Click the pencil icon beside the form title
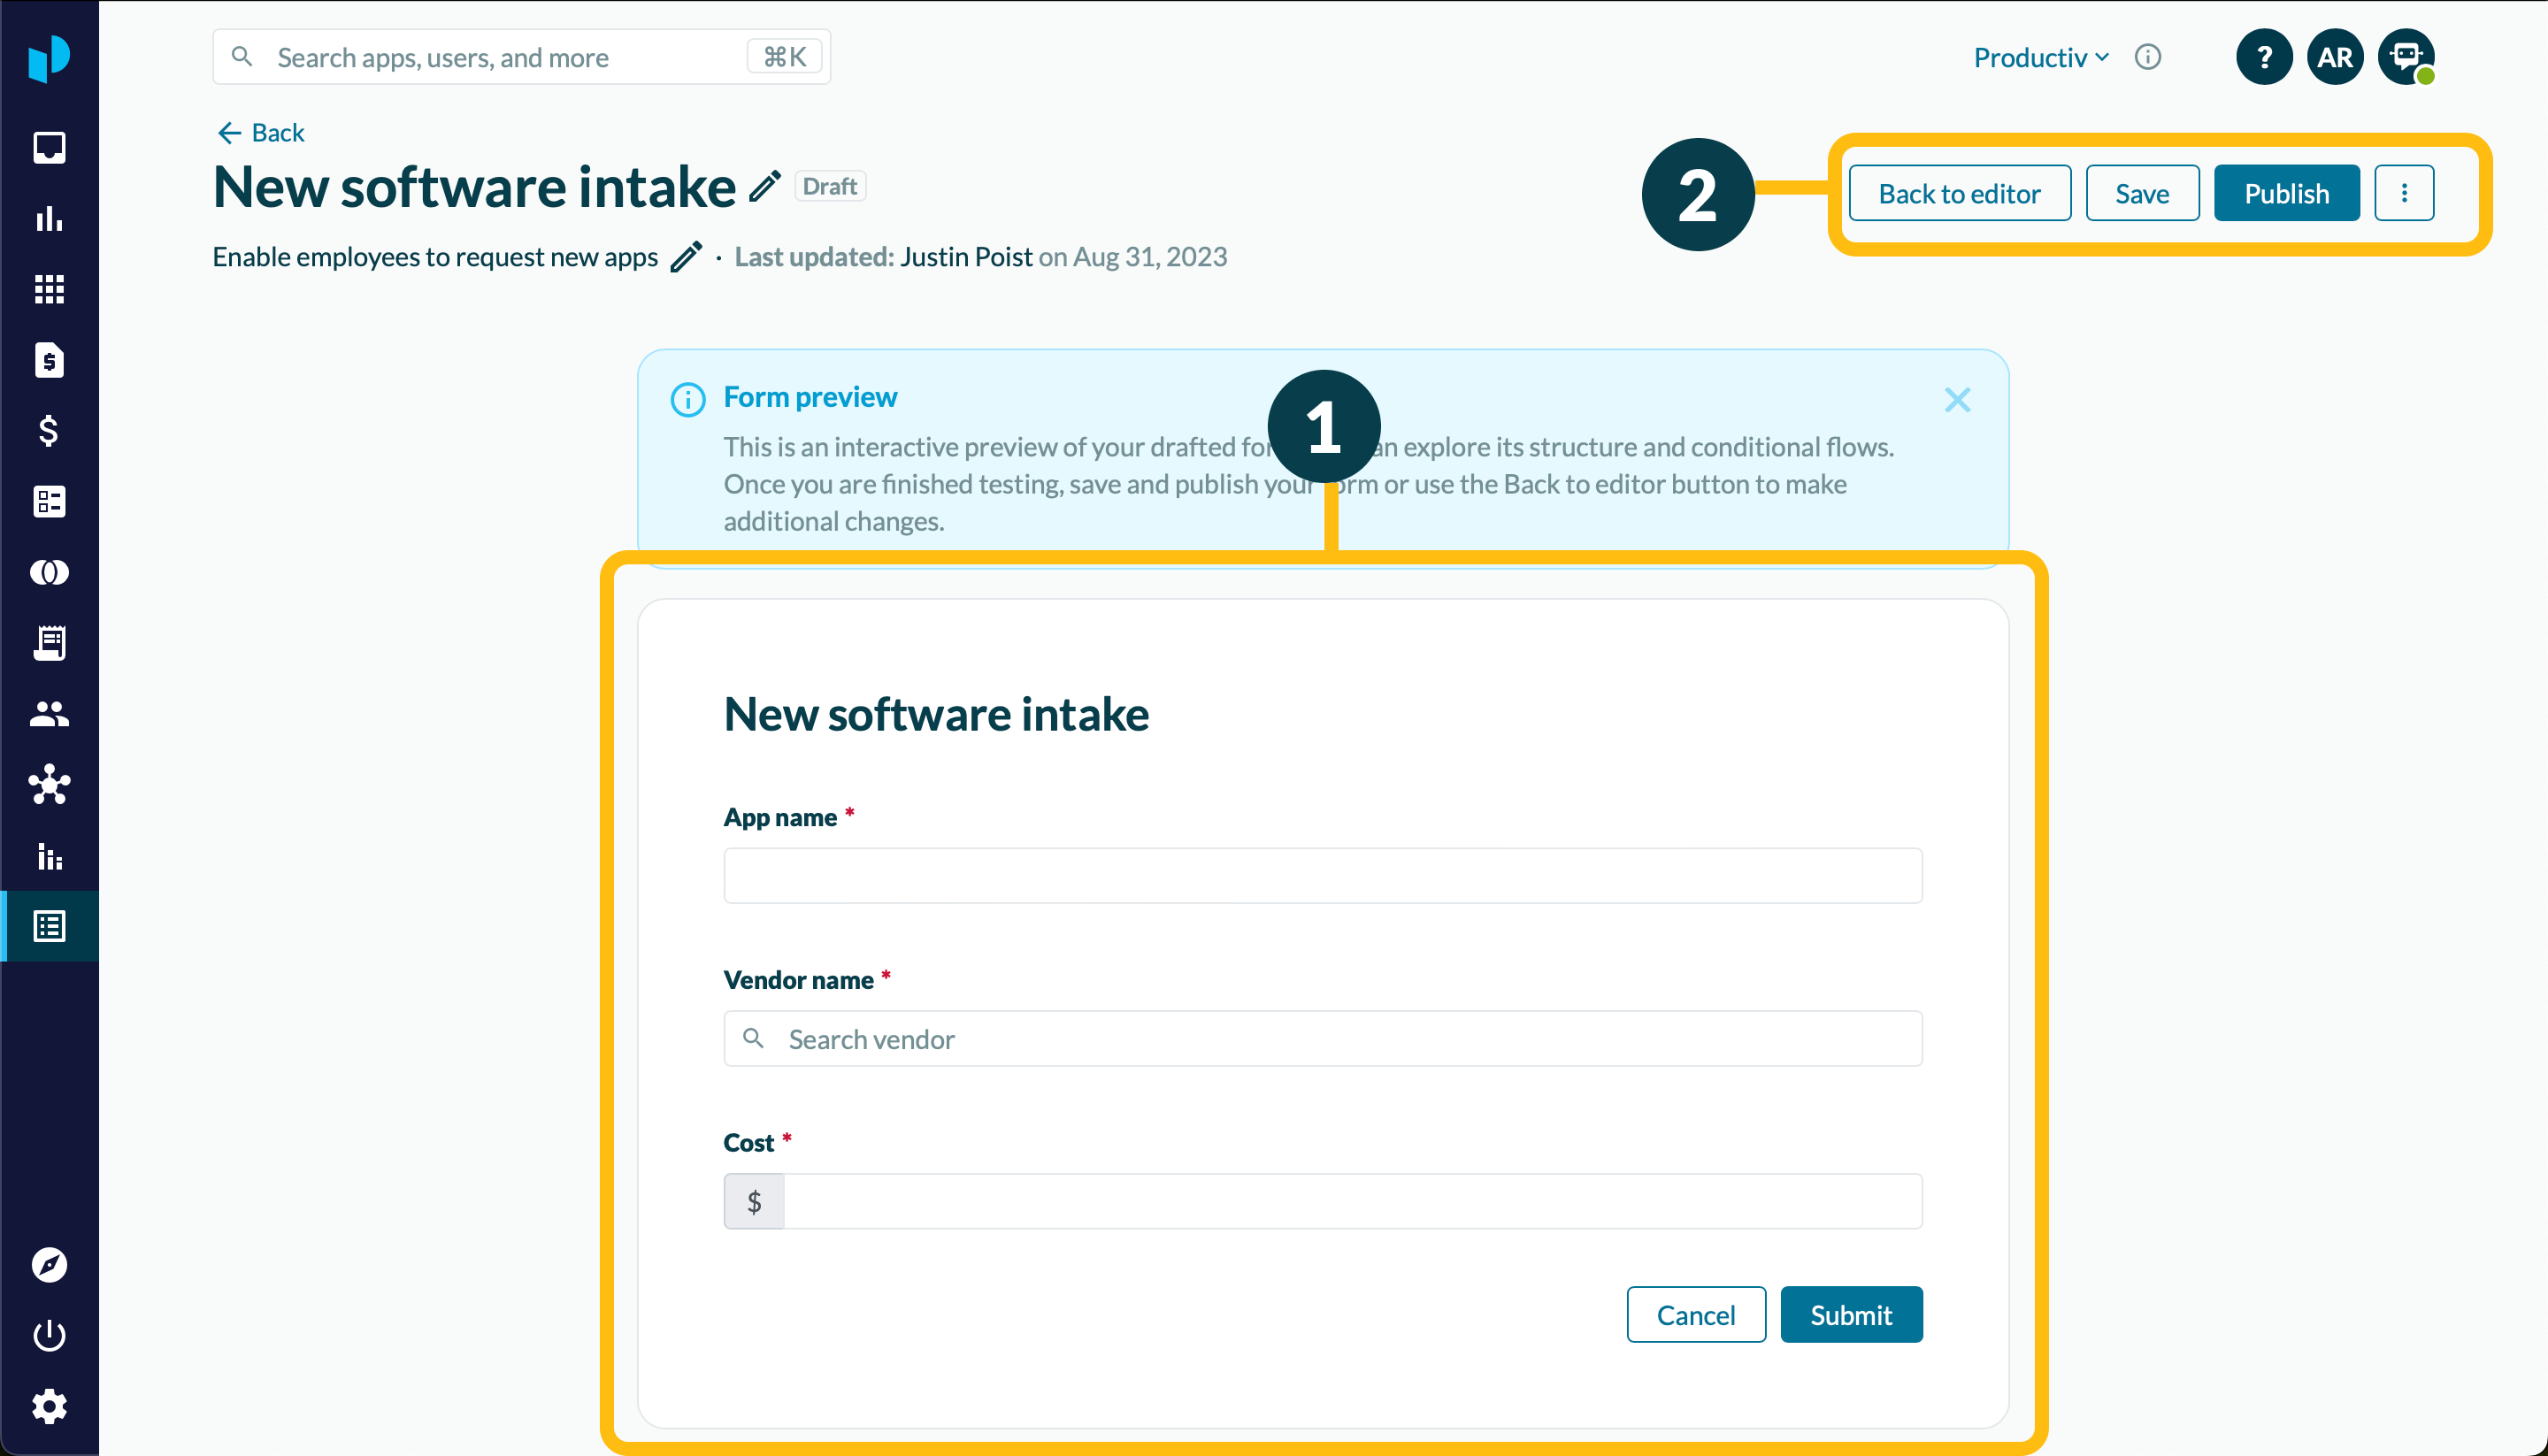Screen dimensions: 2548x1456 pyautogui.click(x=765, y=187)
